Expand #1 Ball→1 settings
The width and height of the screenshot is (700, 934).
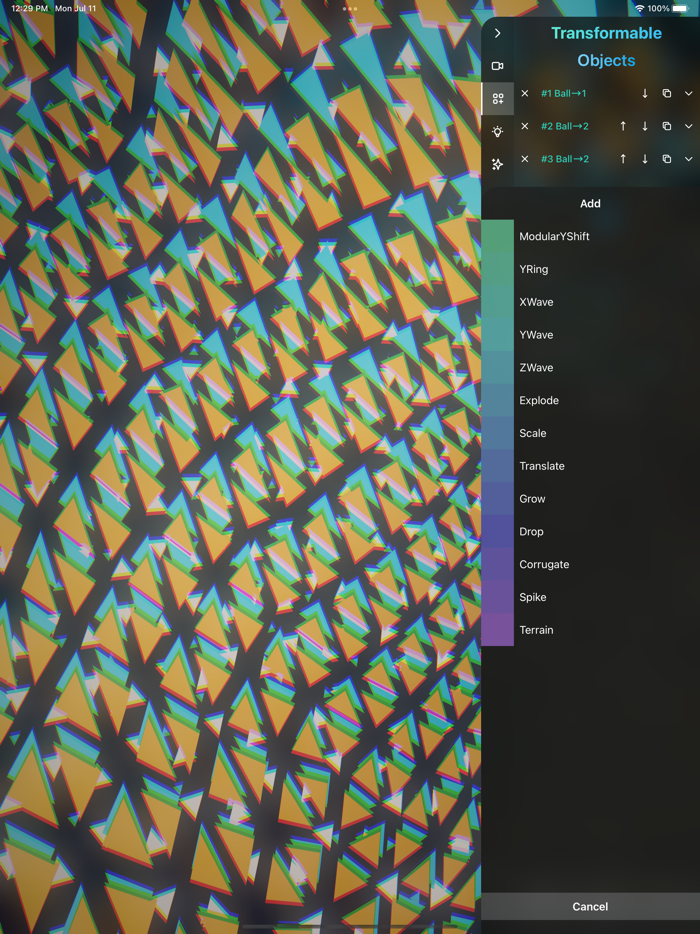[689, 94]
